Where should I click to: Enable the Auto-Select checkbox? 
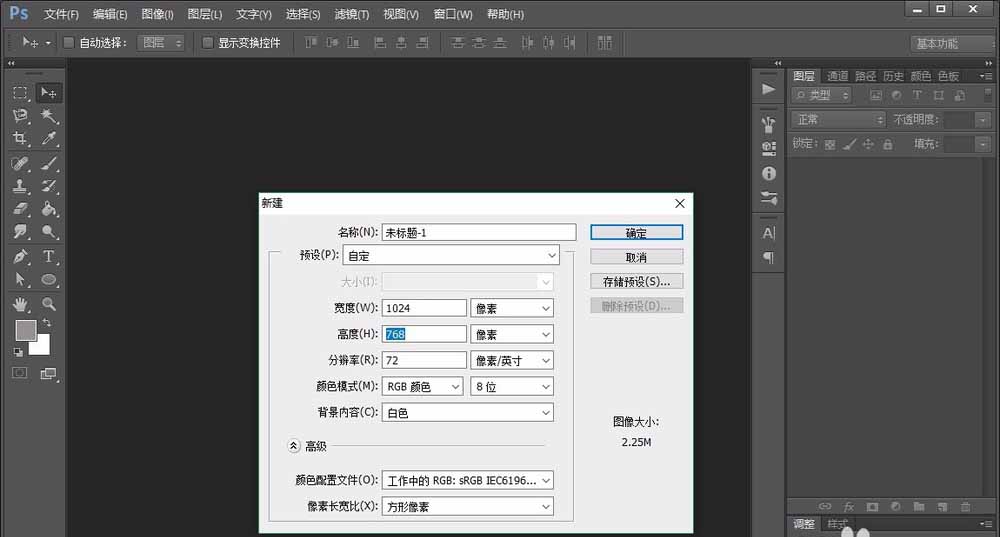click(x=69, y=43)
